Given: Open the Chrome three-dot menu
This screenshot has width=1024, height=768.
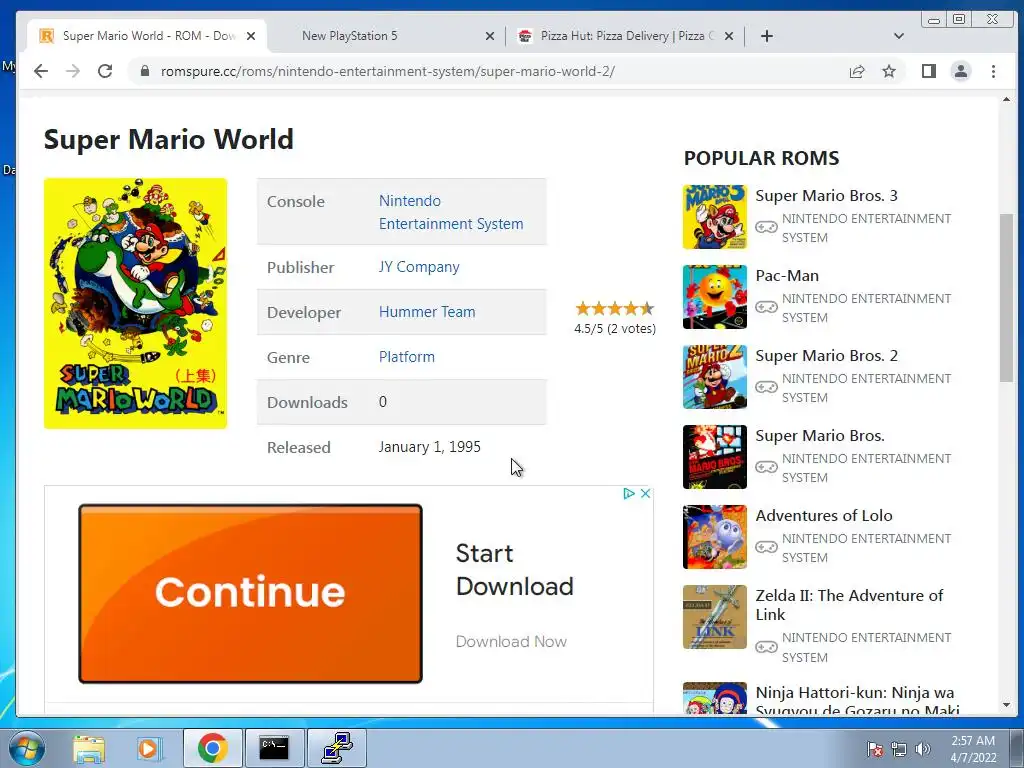Looking at the screenshot, I should coord(993,71).
